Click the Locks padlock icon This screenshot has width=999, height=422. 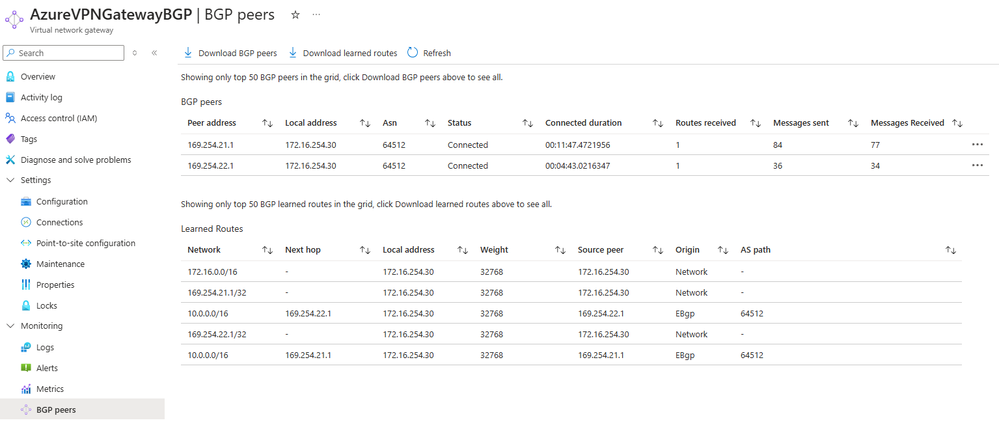point(26,305)
